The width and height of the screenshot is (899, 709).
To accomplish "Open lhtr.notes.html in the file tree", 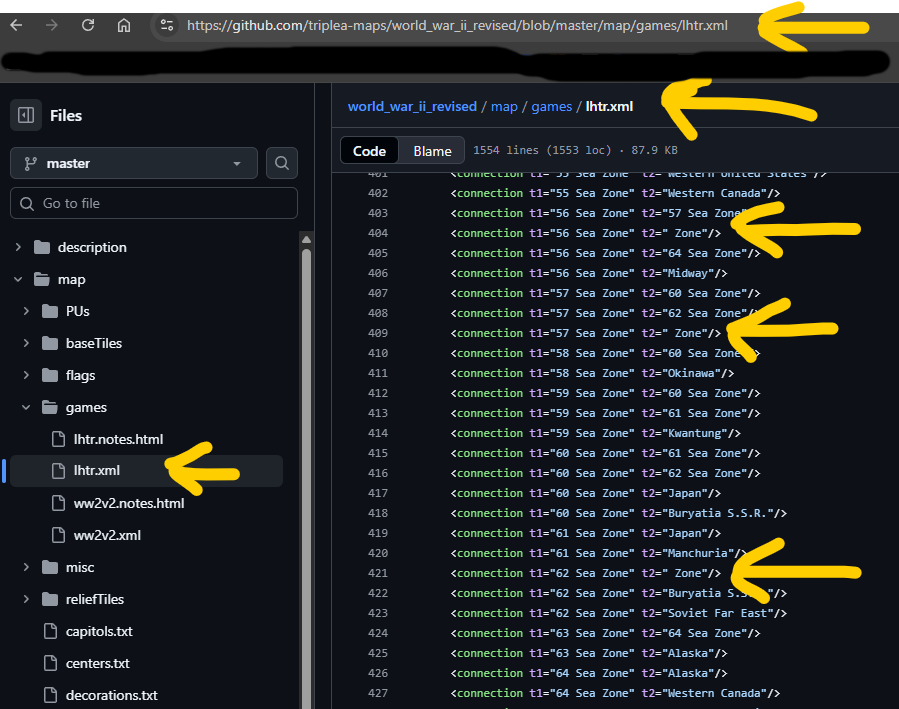I will pos(118,440).
